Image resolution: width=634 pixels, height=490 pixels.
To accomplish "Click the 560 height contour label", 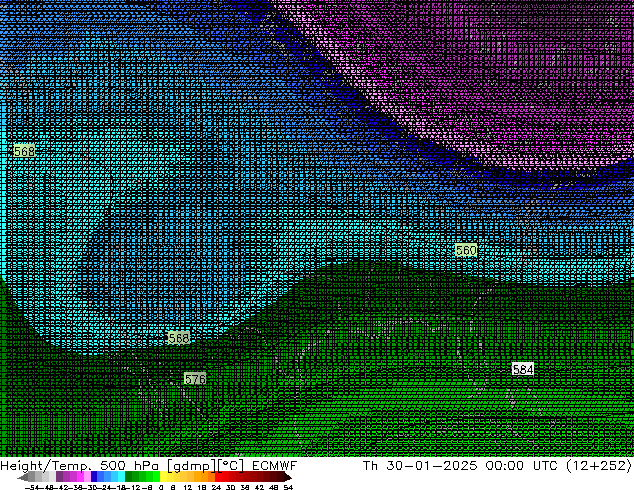I will 466,250.
